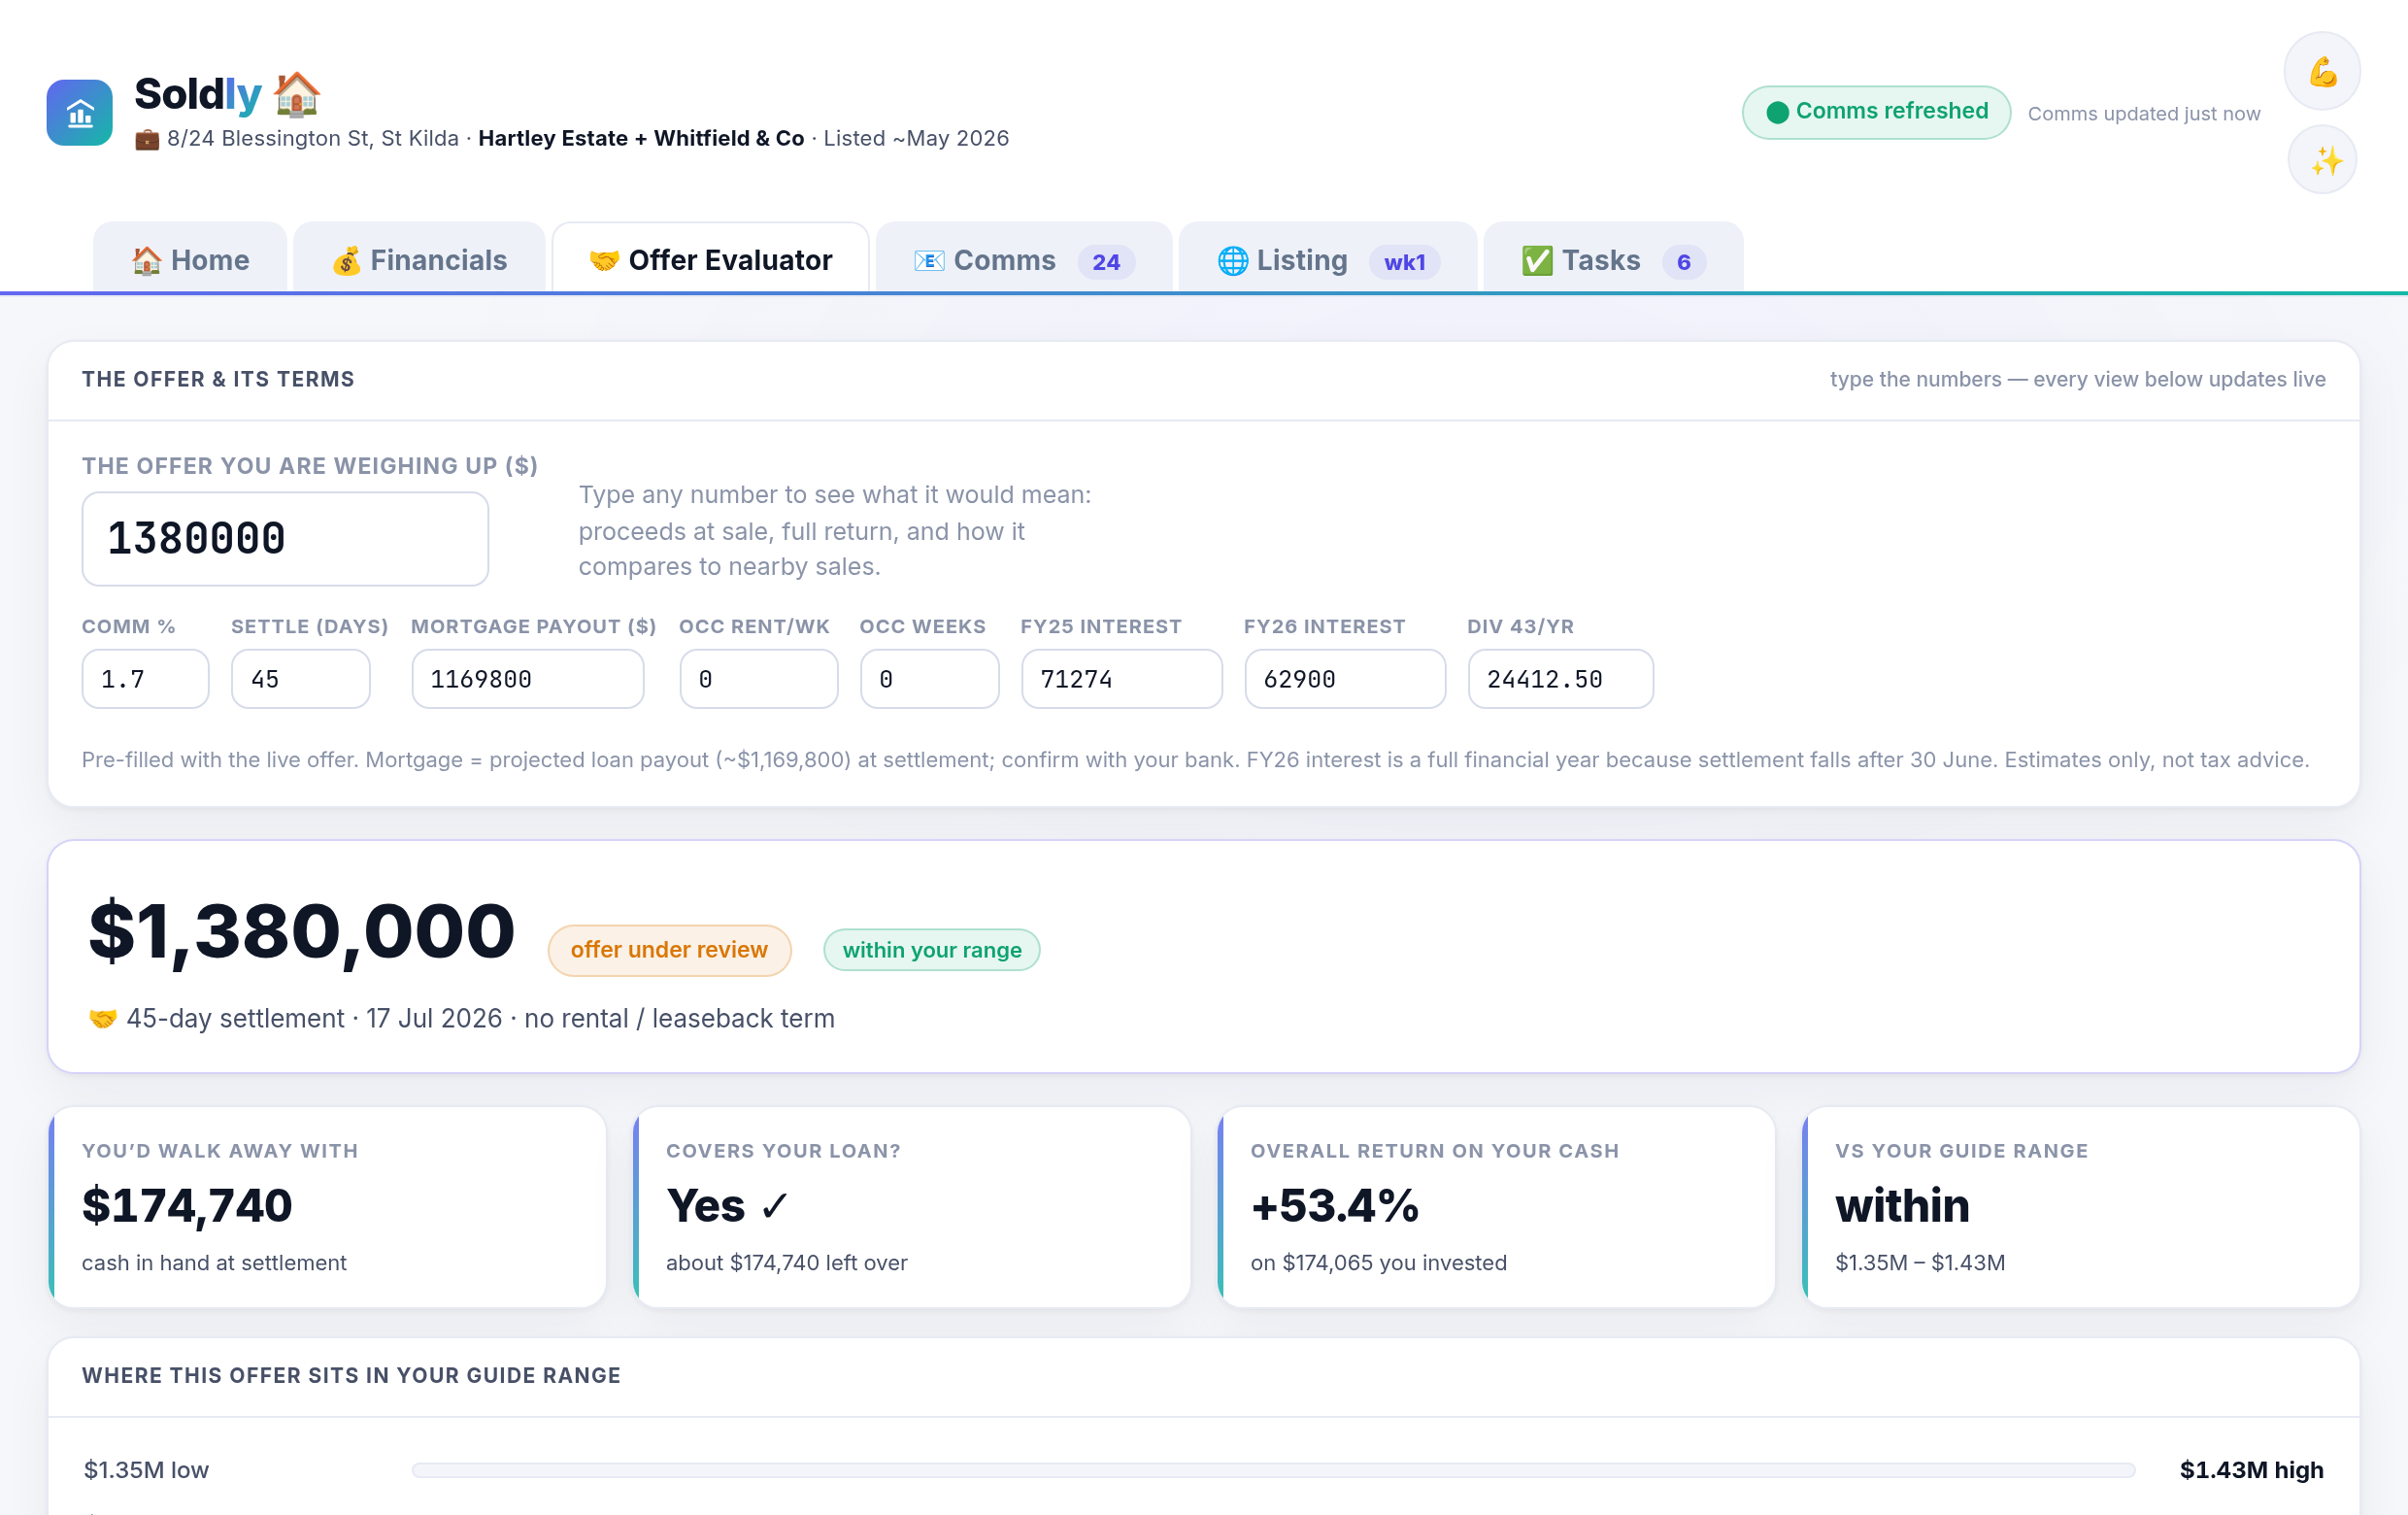Click the Overall Return On Your Cash card
2408x1515 pixels.
click(1496, 1207)
